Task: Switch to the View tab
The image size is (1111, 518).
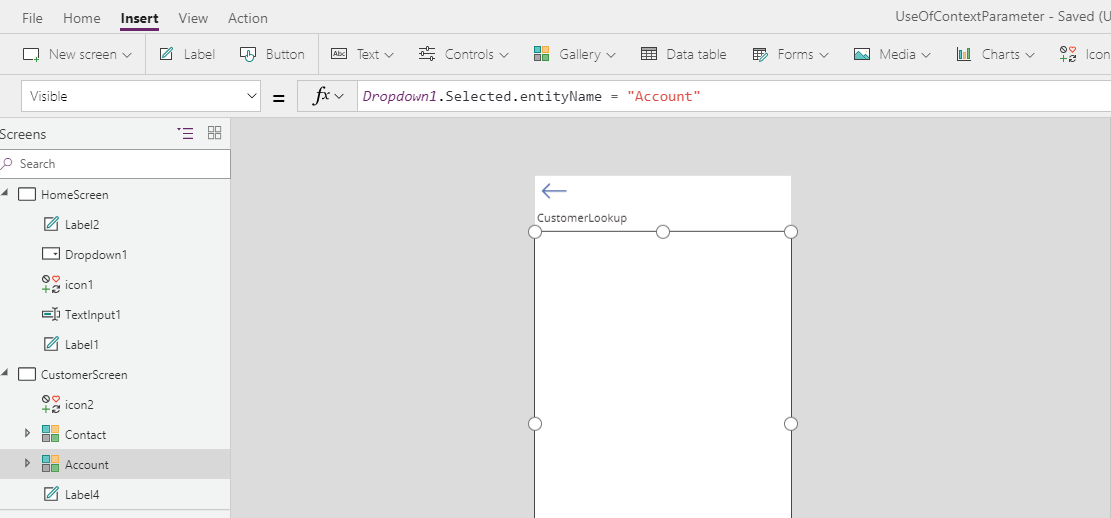Action: pos(193,18)
